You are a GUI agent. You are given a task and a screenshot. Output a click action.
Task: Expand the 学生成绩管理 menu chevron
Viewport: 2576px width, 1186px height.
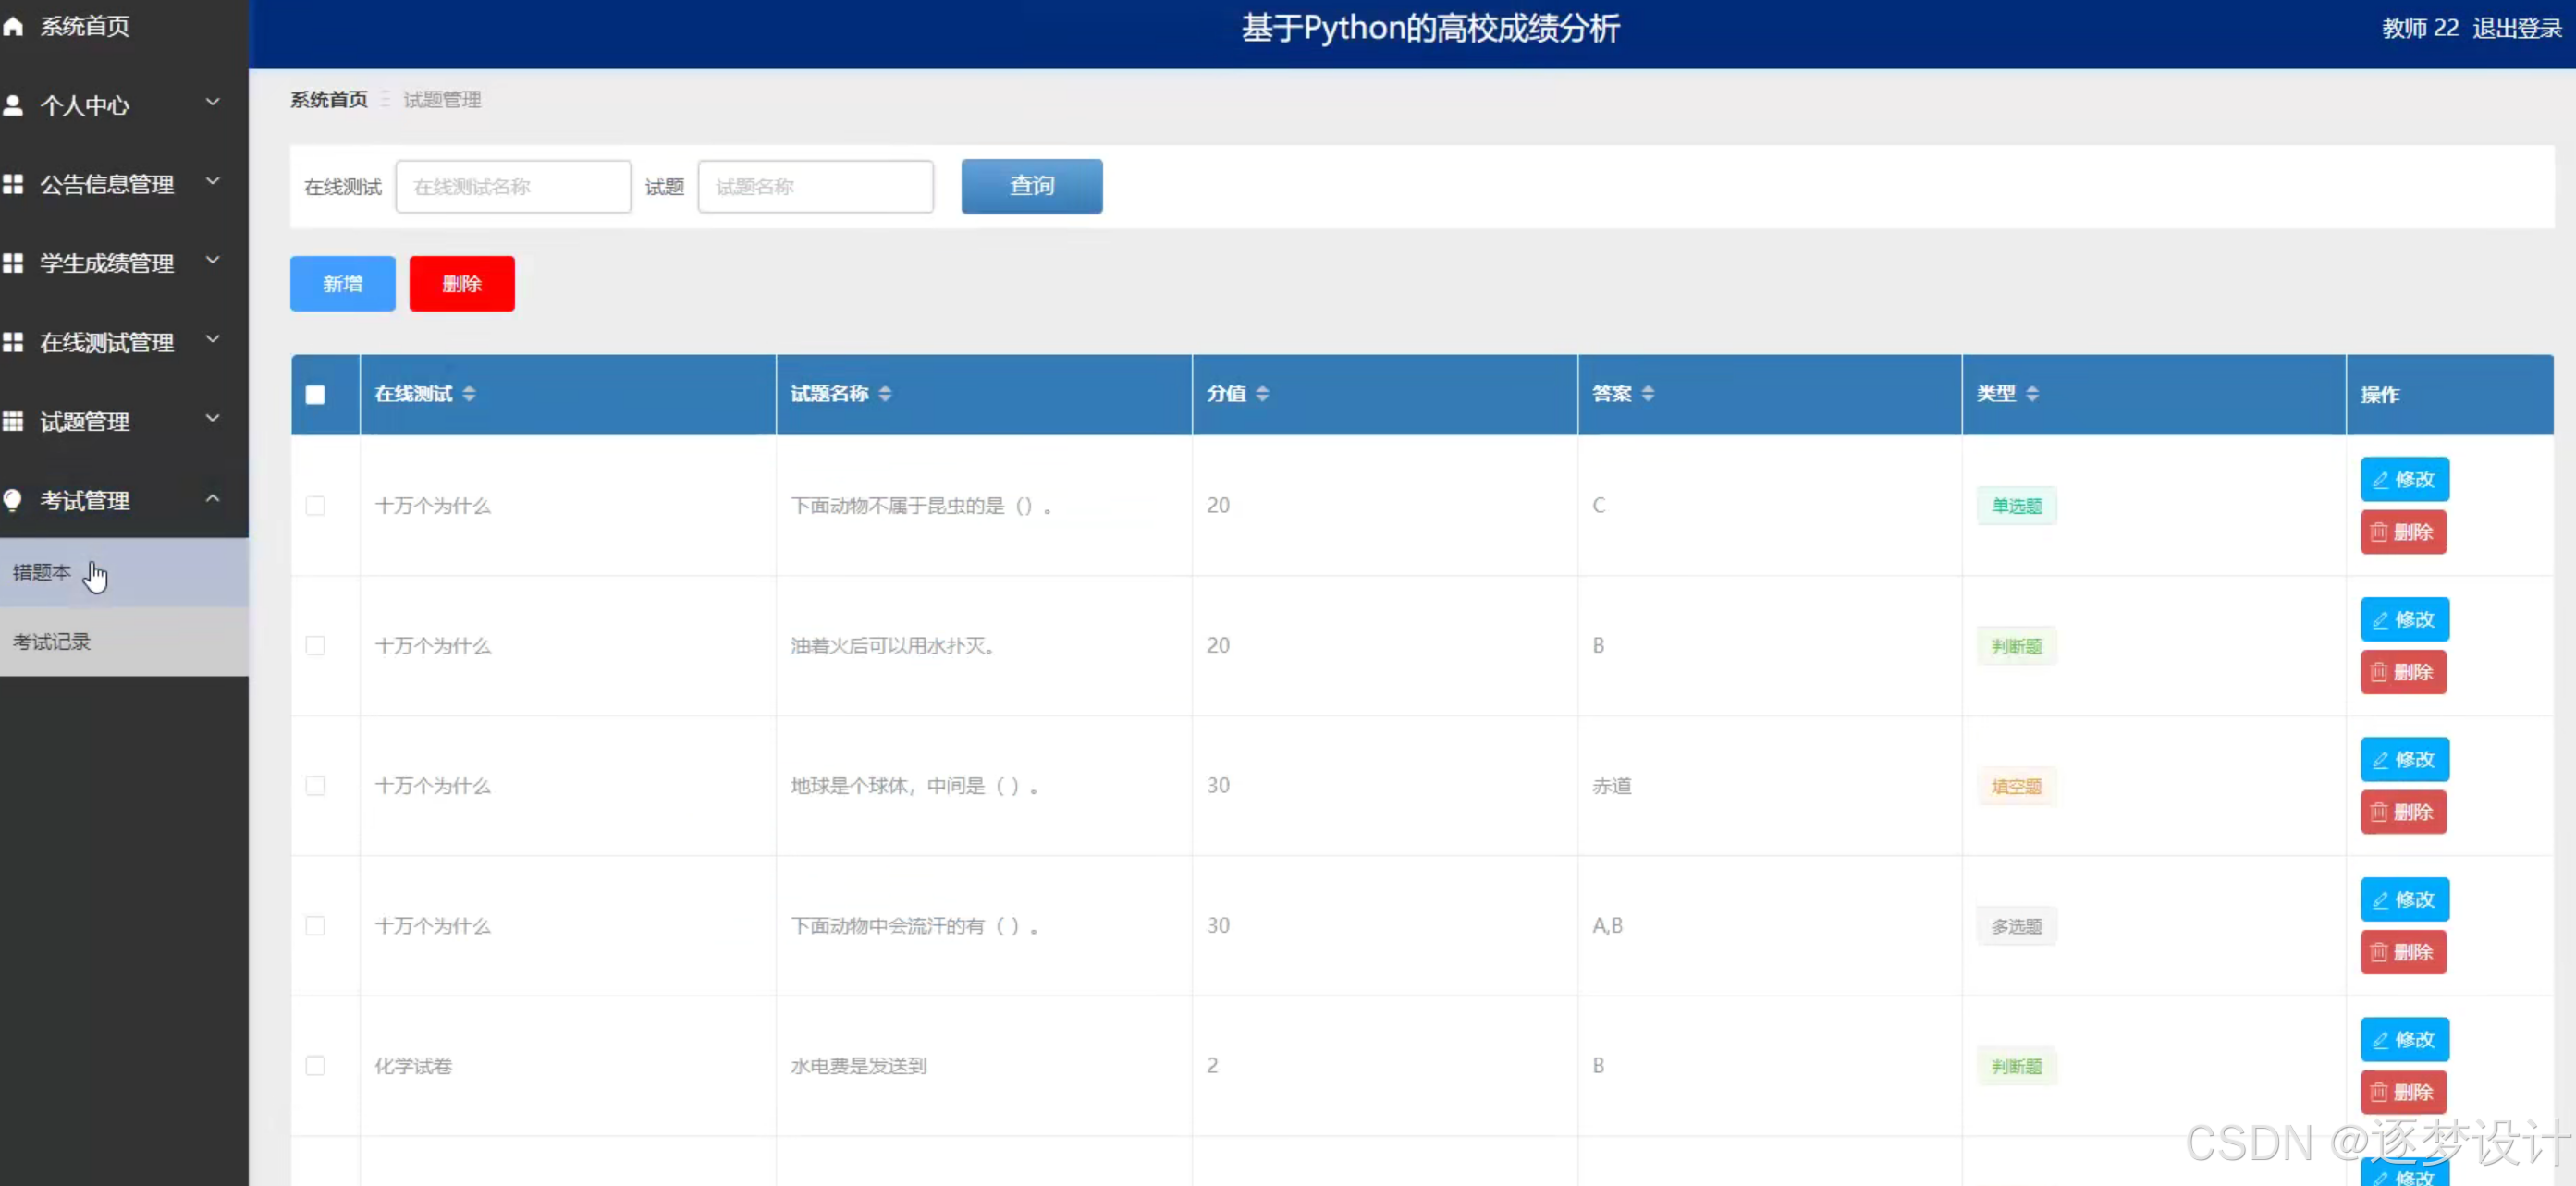[x=212, y=260]
